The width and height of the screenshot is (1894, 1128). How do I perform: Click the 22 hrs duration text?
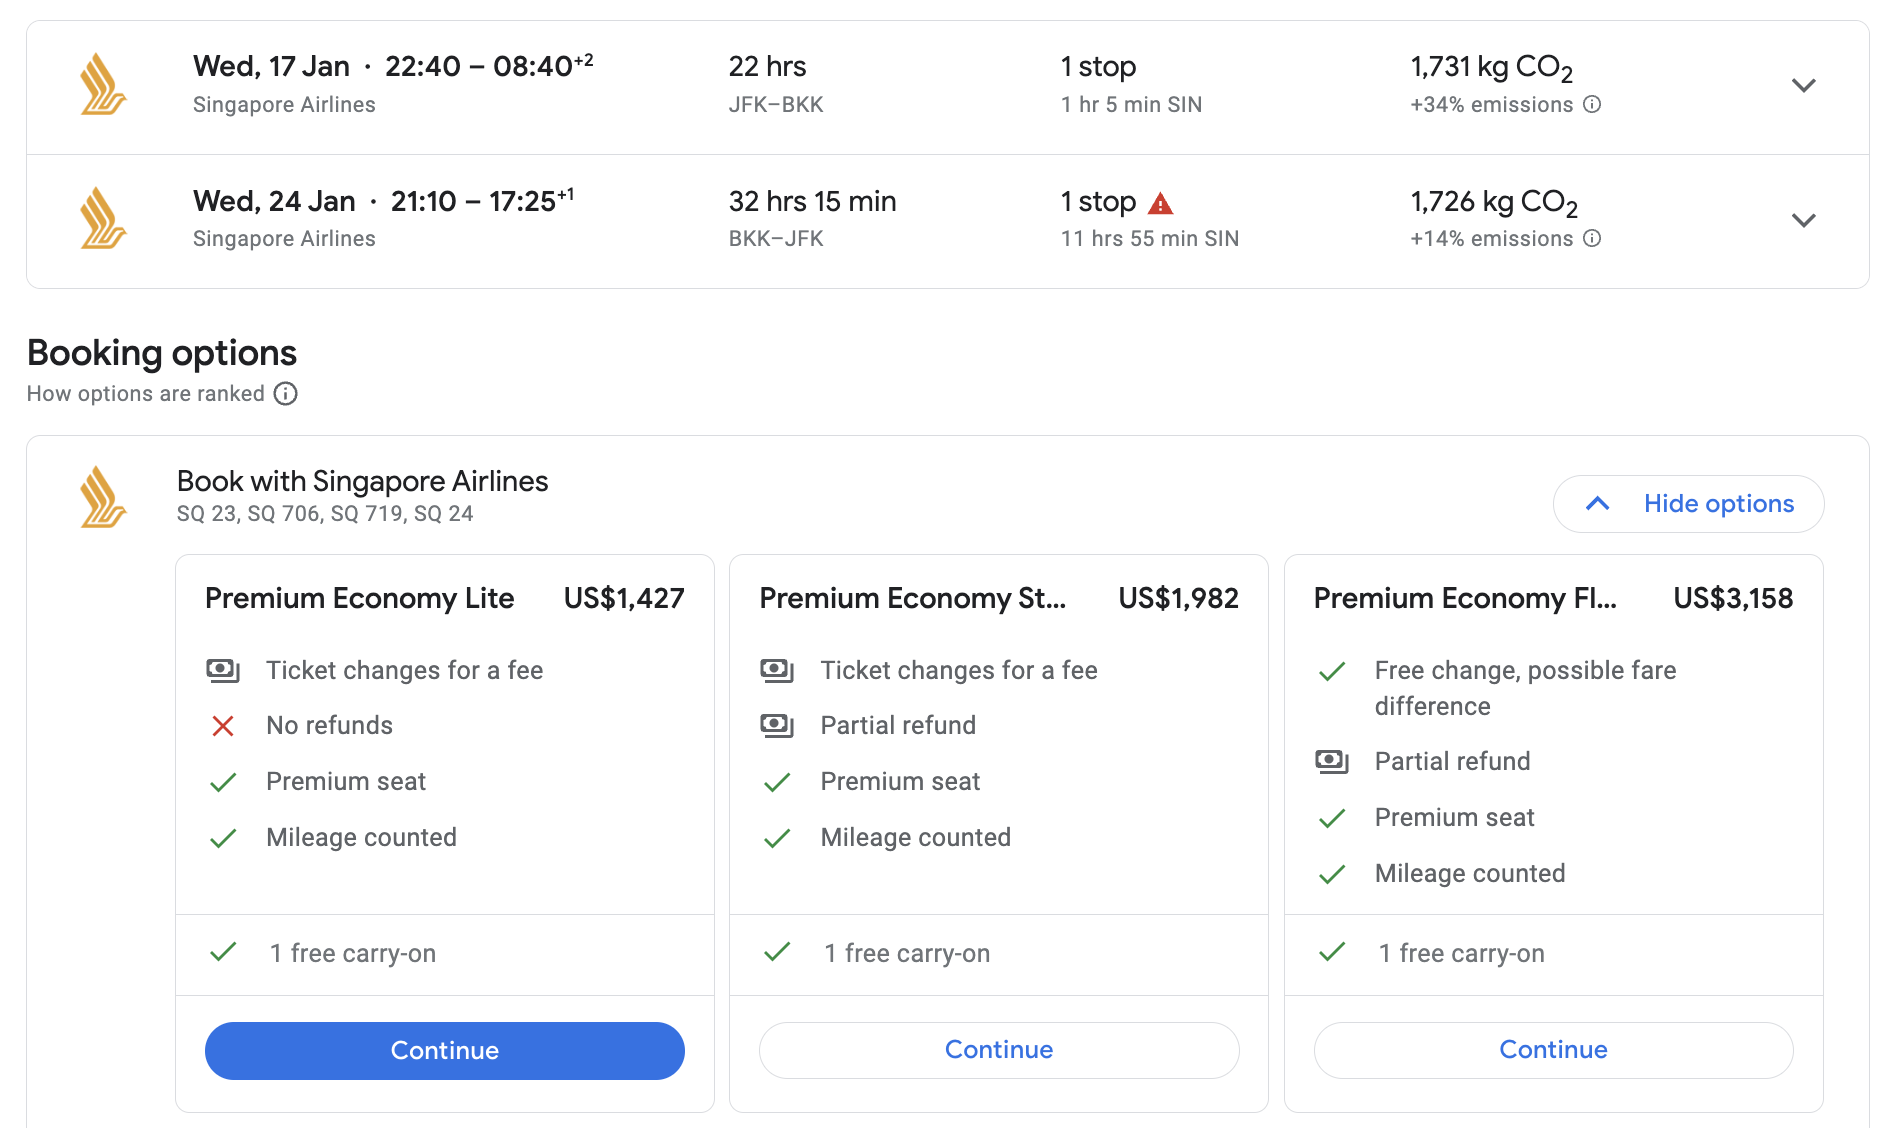click(767, 66)
